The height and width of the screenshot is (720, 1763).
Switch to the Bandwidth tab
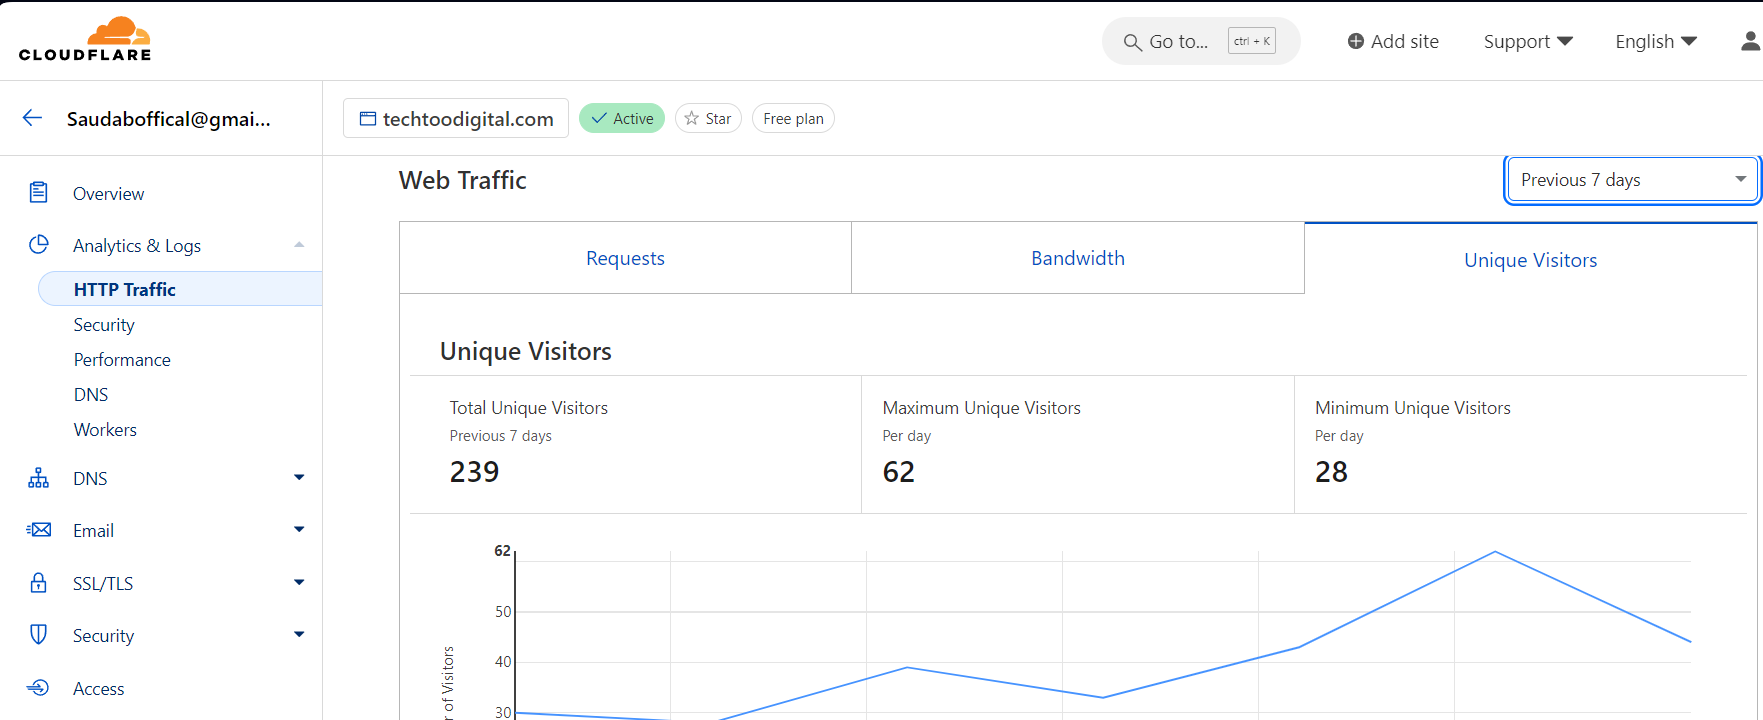[x=1077, y=258]
